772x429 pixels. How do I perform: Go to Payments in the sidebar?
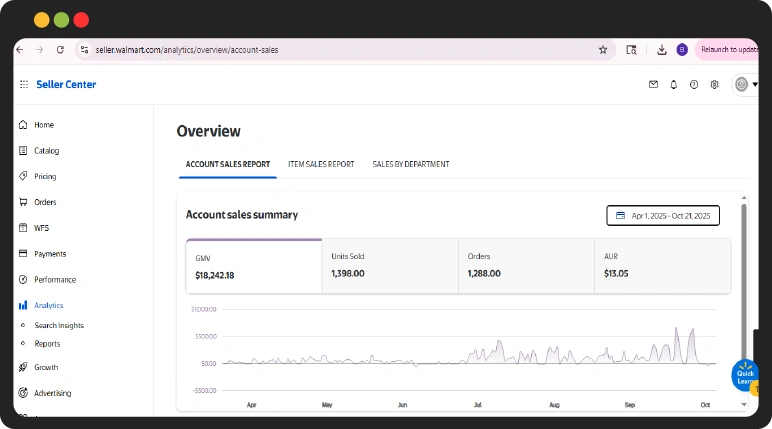pos(50,254)
